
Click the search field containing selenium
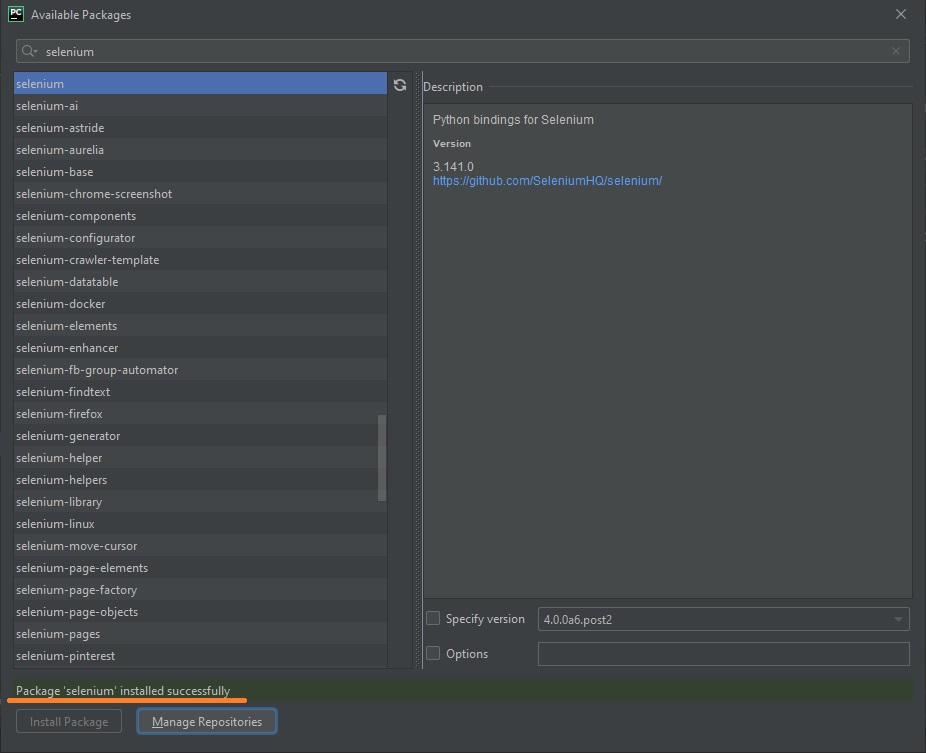[x=462, y=51]
